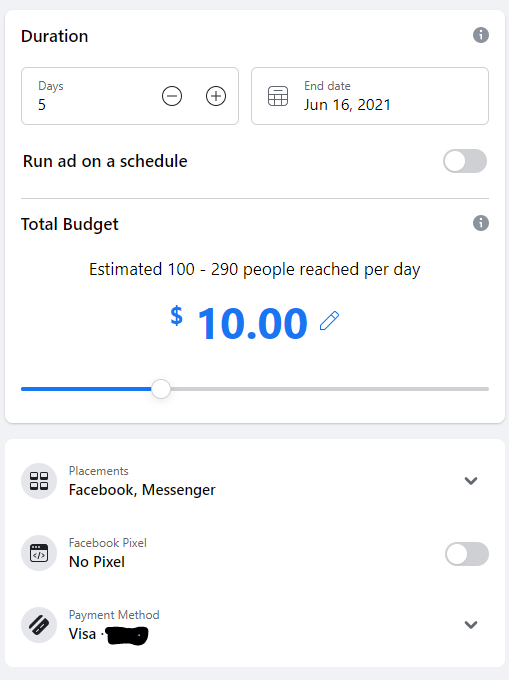Click the Payment Method card icon
The image size is (509, 680).
(39, 625)
